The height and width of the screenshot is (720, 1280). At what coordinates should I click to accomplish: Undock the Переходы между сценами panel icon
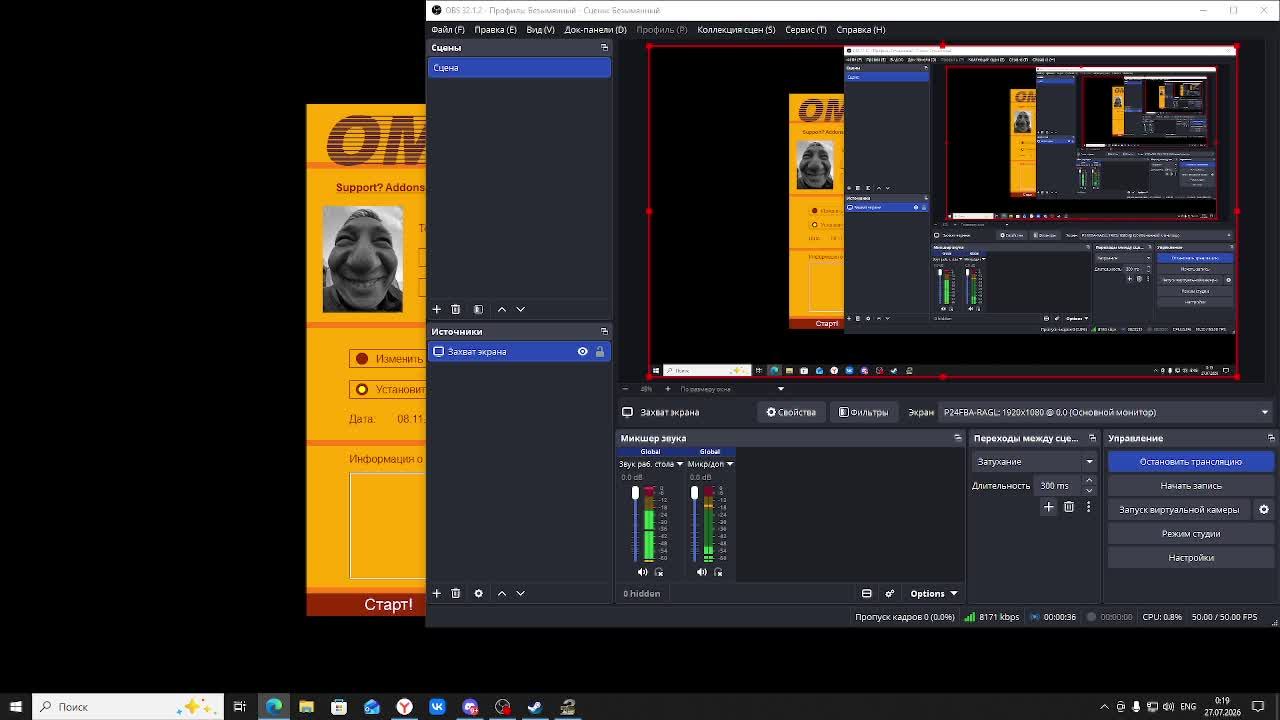click(1092, 438)
